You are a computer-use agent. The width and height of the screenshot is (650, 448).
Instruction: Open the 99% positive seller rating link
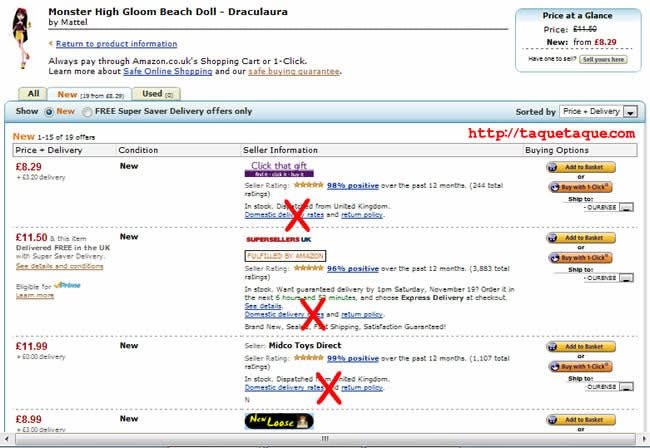point(353,358)
